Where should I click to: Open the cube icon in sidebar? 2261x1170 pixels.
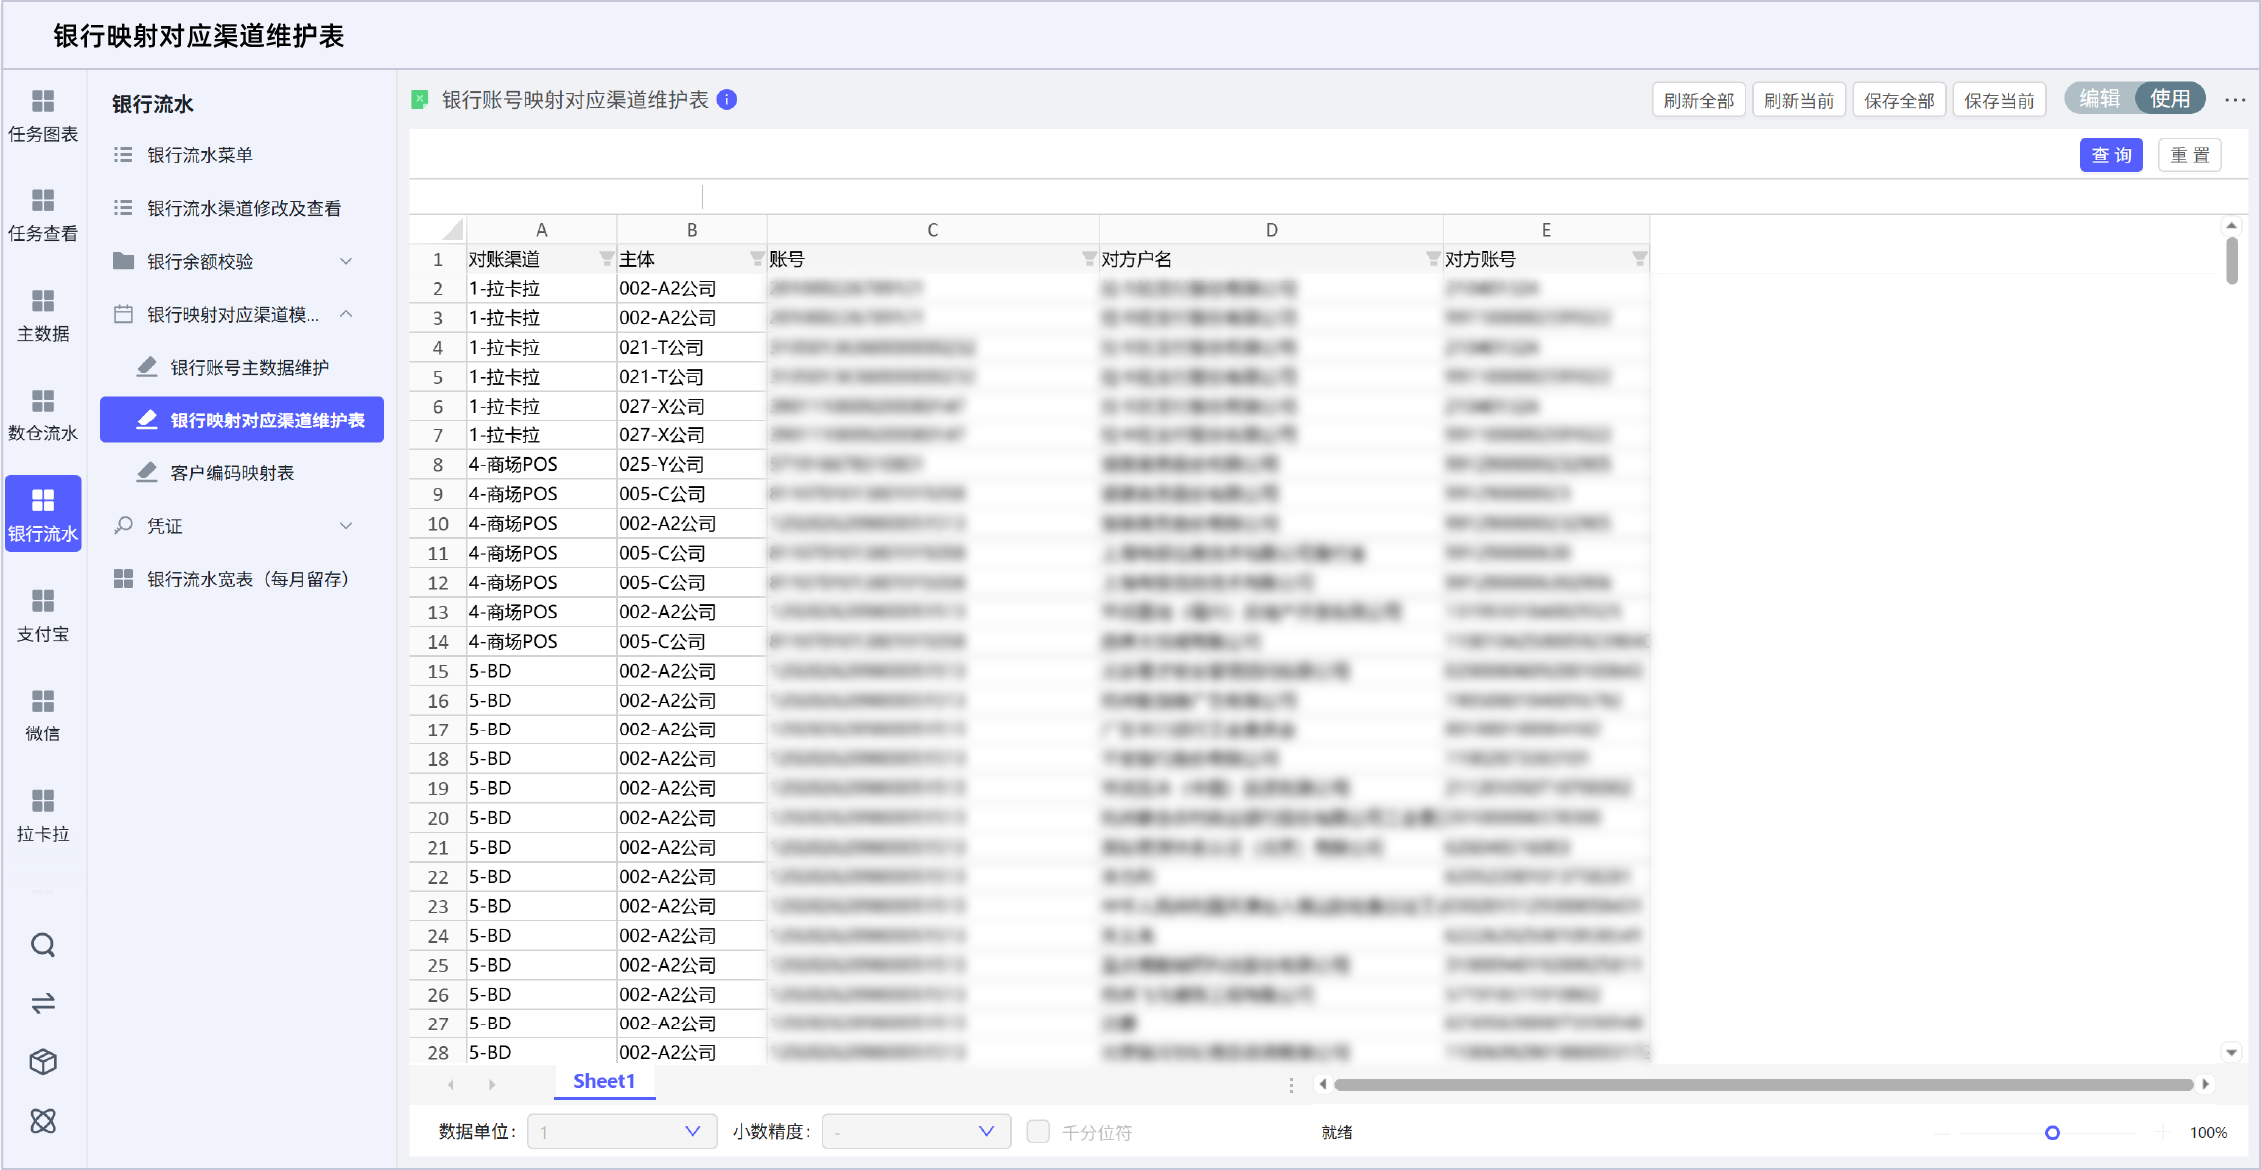pos(43,1061)
